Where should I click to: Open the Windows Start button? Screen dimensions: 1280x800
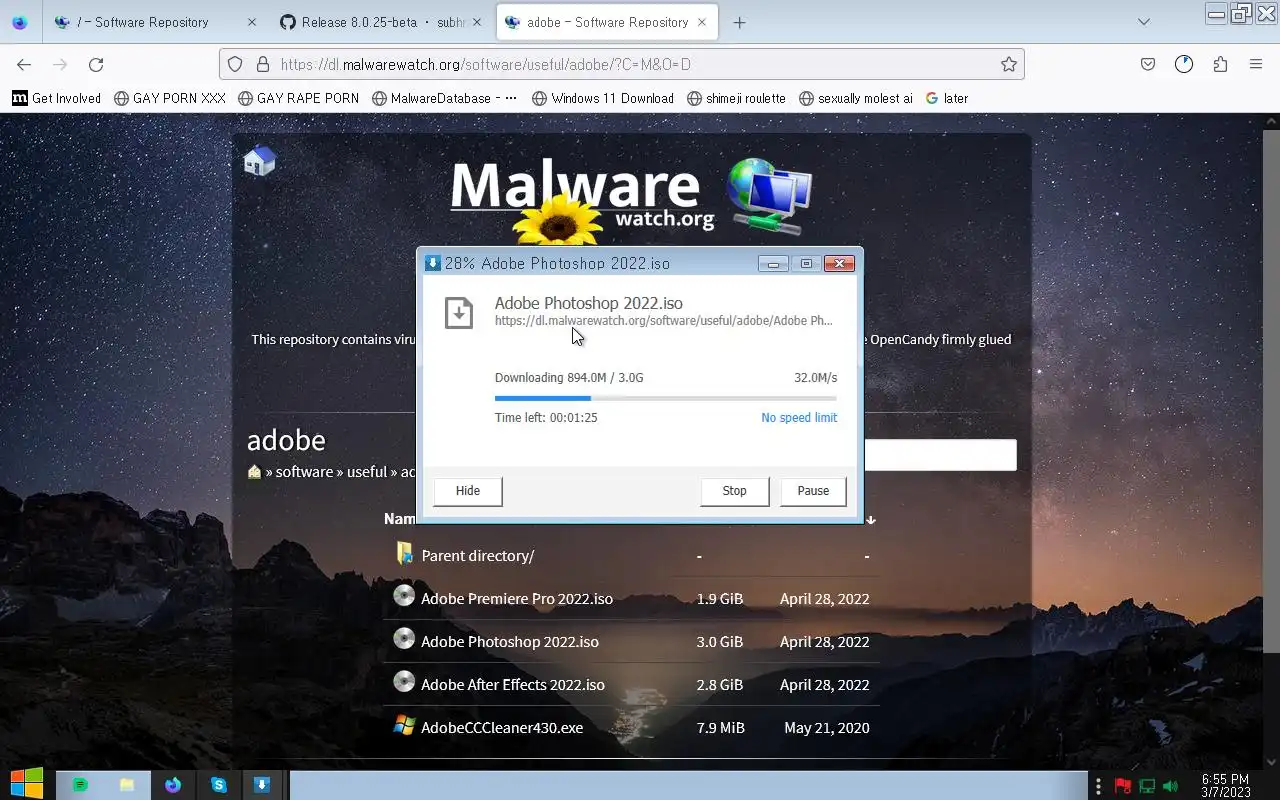[26, 784]
